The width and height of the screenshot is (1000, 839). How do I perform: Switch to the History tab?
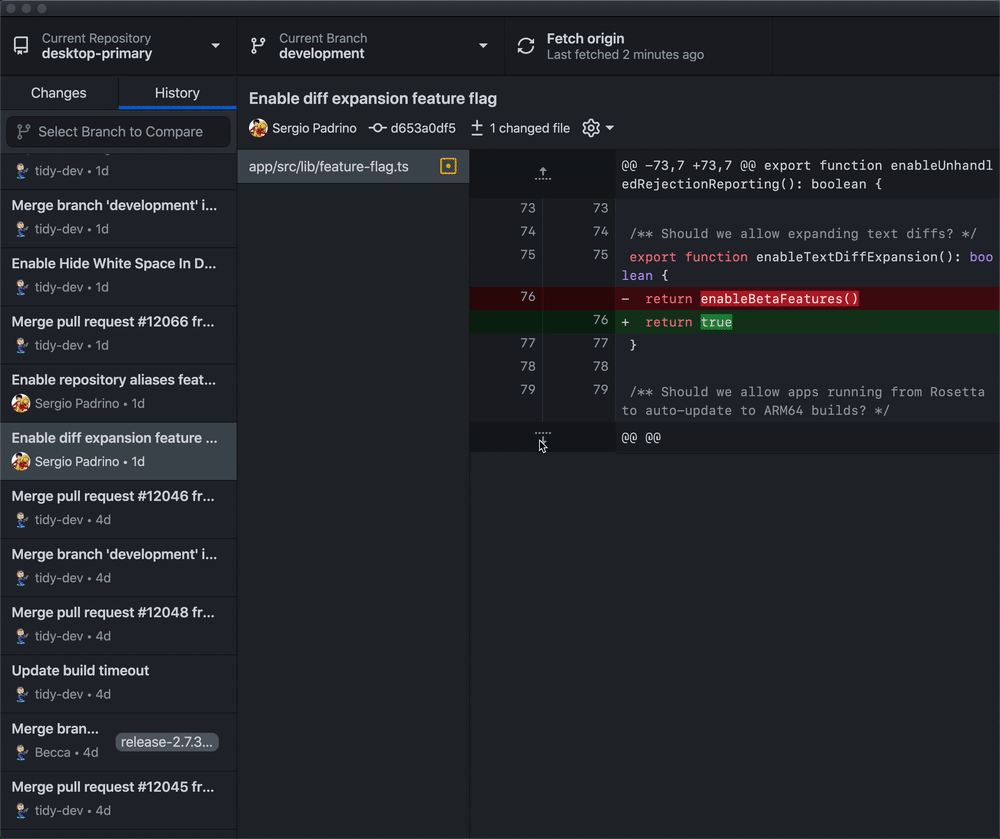click(177, 93)
